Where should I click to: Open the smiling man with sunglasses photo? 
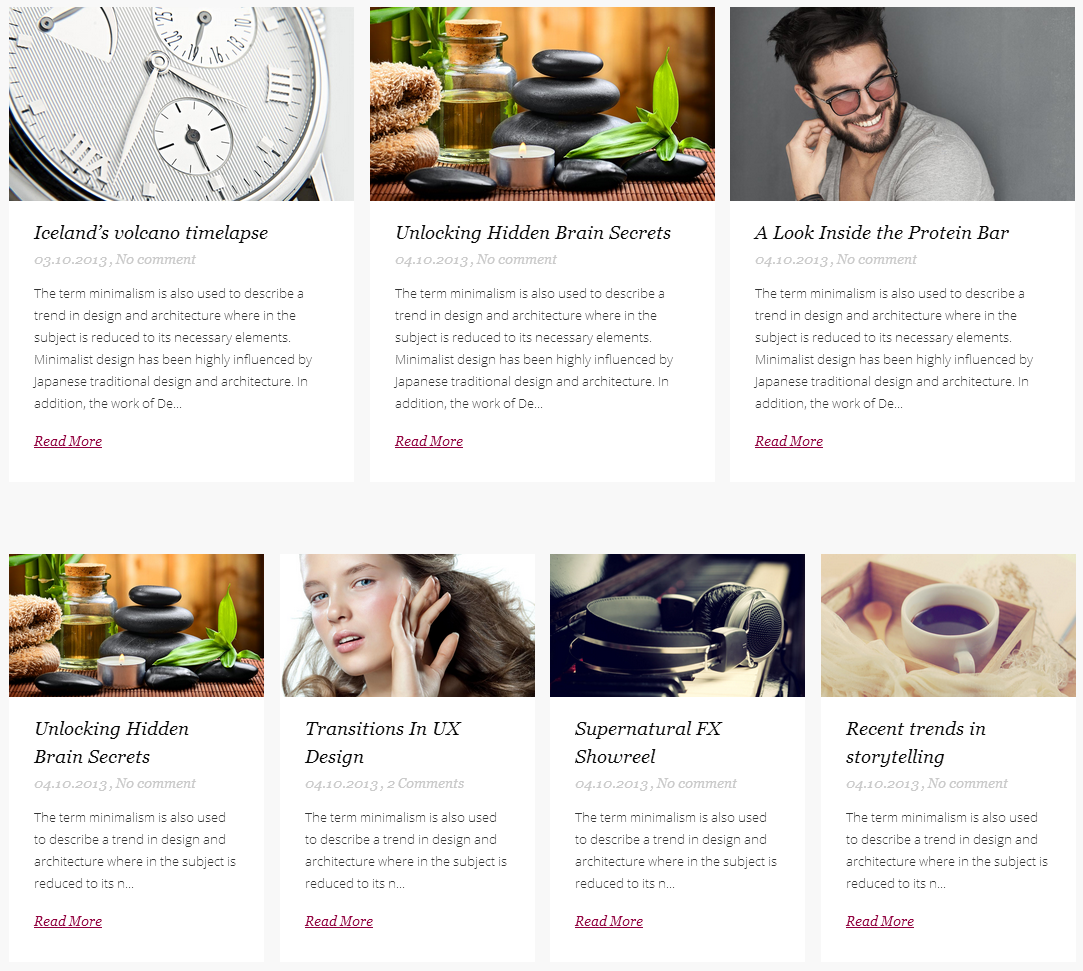(x=902, y=104)
